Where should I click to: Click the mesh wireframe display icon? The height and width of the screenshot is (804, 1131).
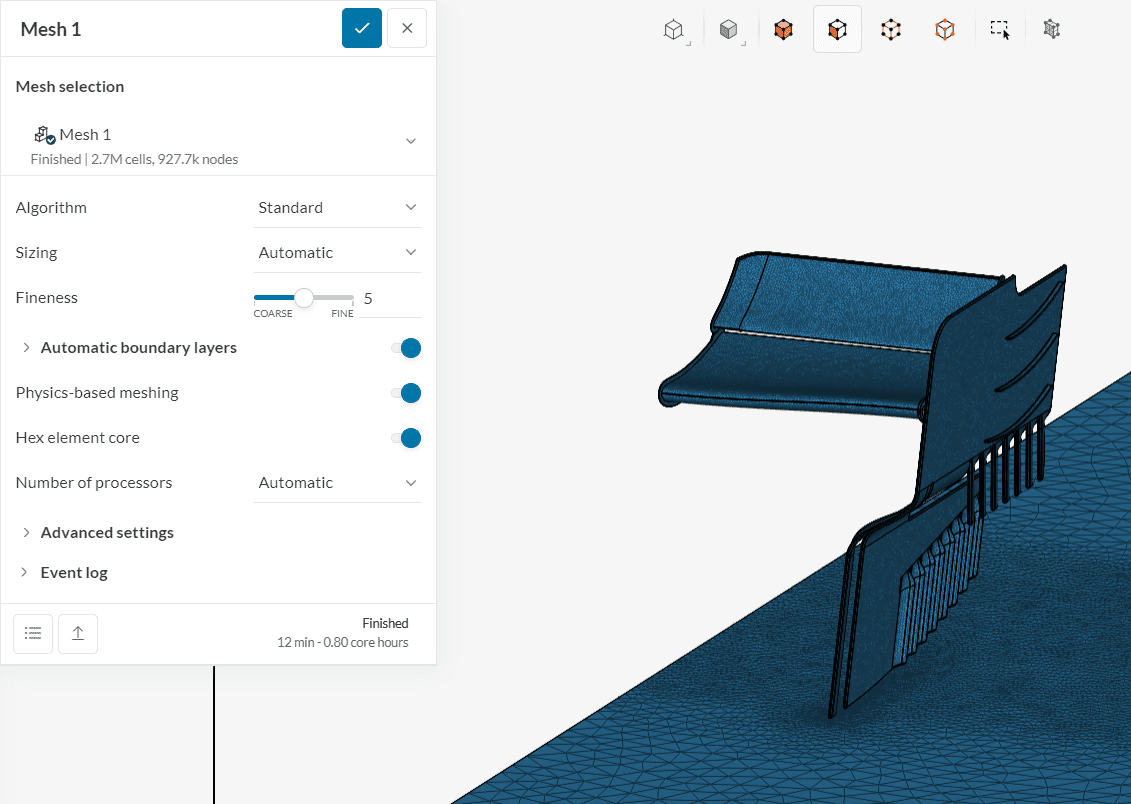pyautogui.click(x=1051, y=30)
